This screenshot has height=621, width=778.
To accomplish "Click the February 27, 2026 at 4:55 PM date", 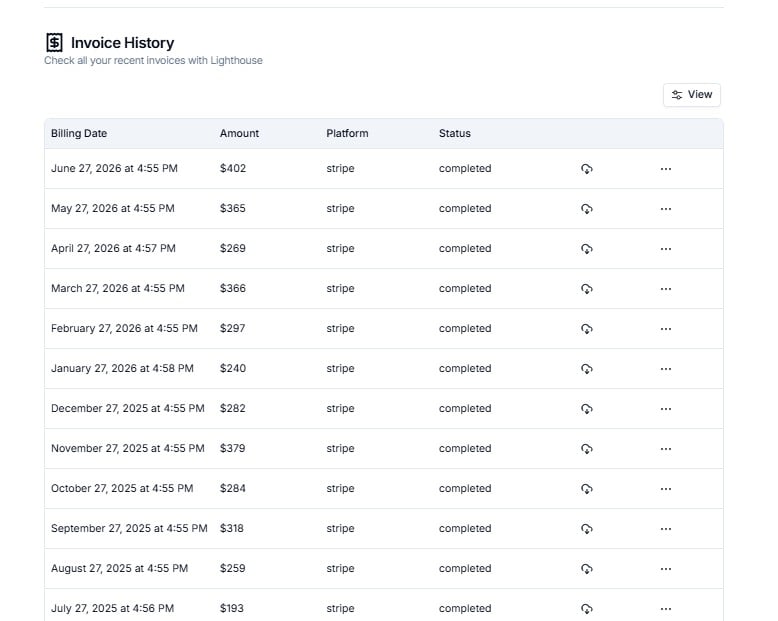I will coord(124,328).
